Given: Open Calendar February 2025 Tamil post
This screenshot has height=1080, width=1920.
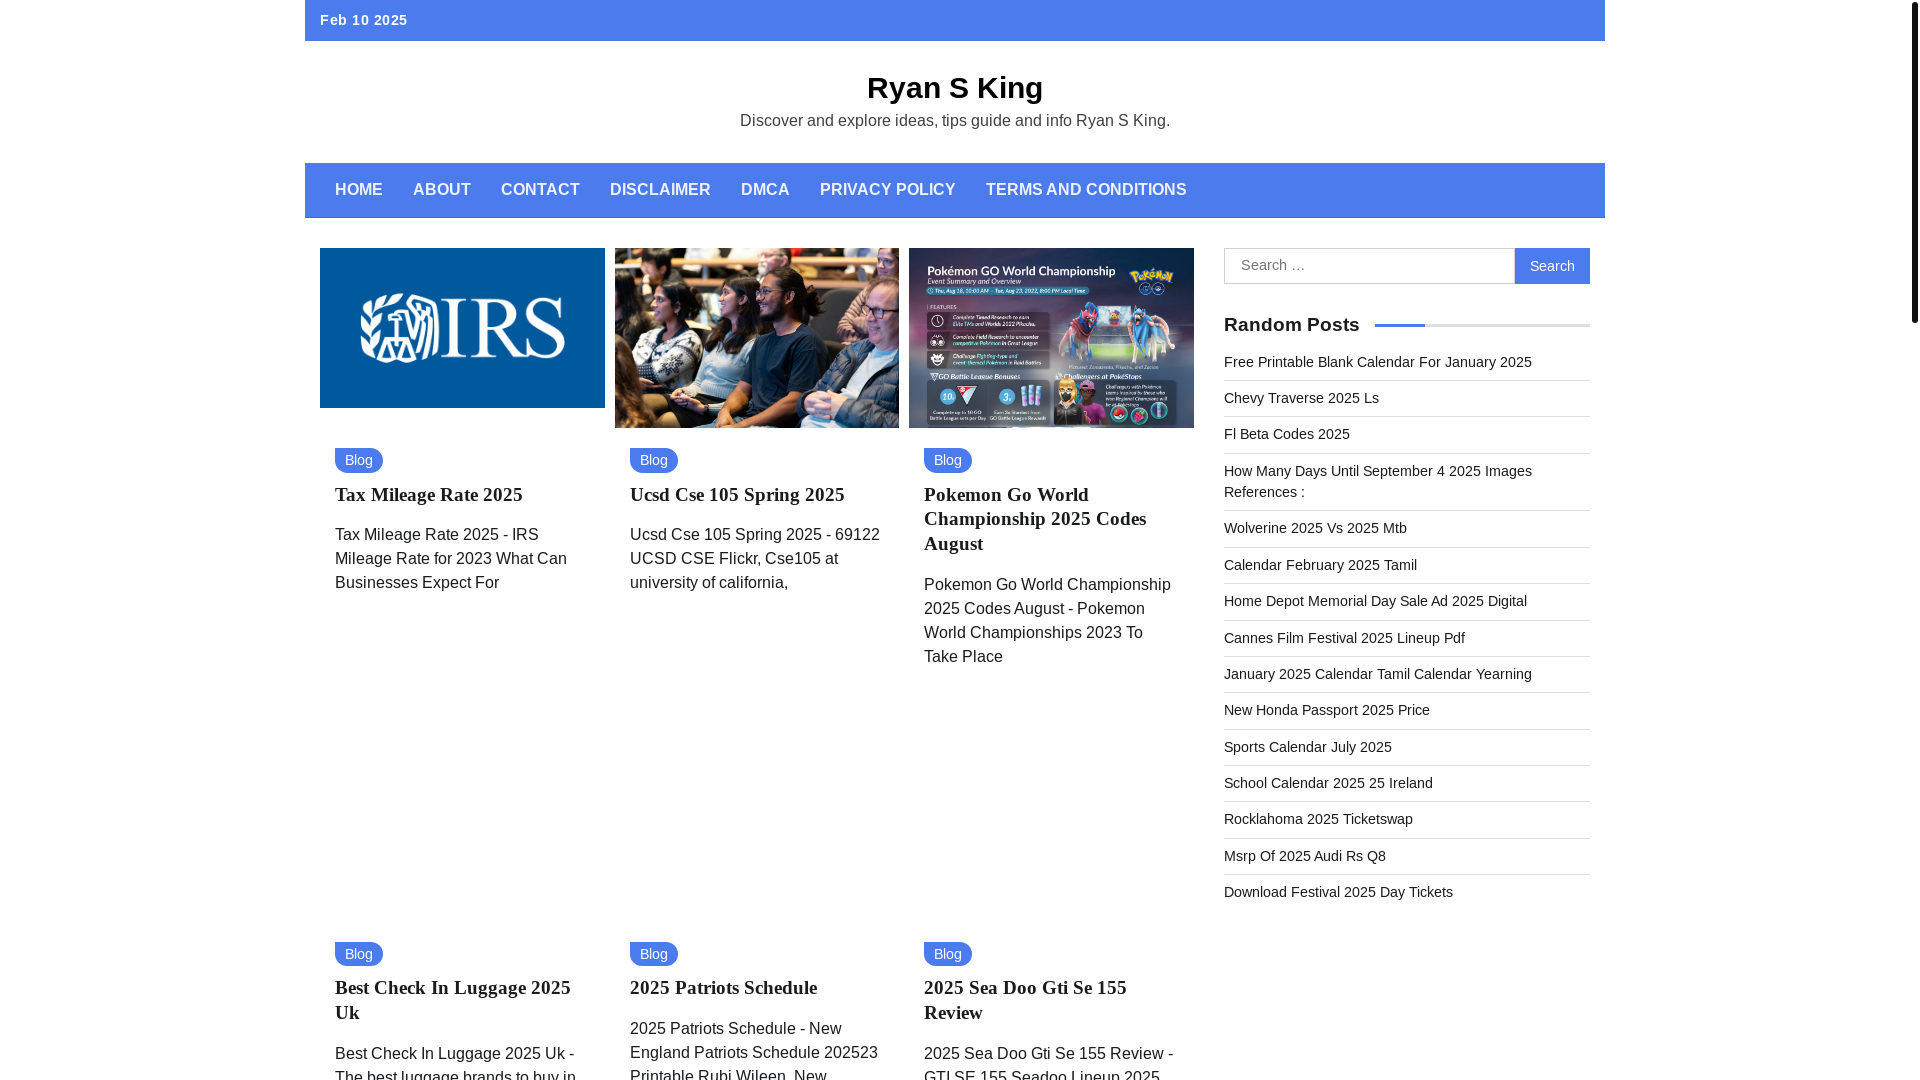Looking at the screenshot, I should click(1320, 565).
